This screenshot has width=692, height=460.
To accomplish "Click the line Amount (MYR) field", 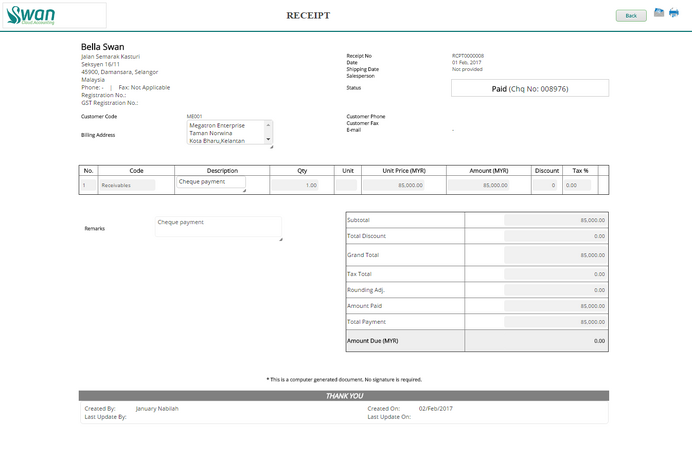I will pos(479,185).
